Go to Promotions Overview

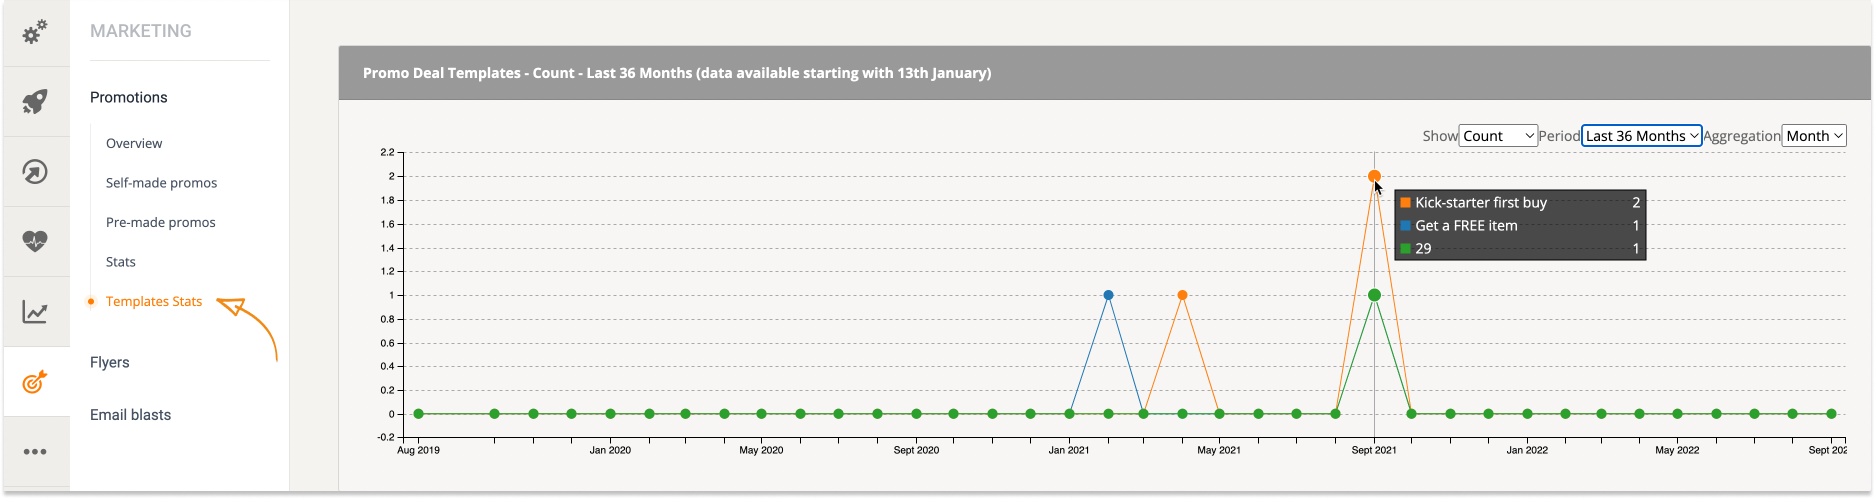click(x=134, y=143)
